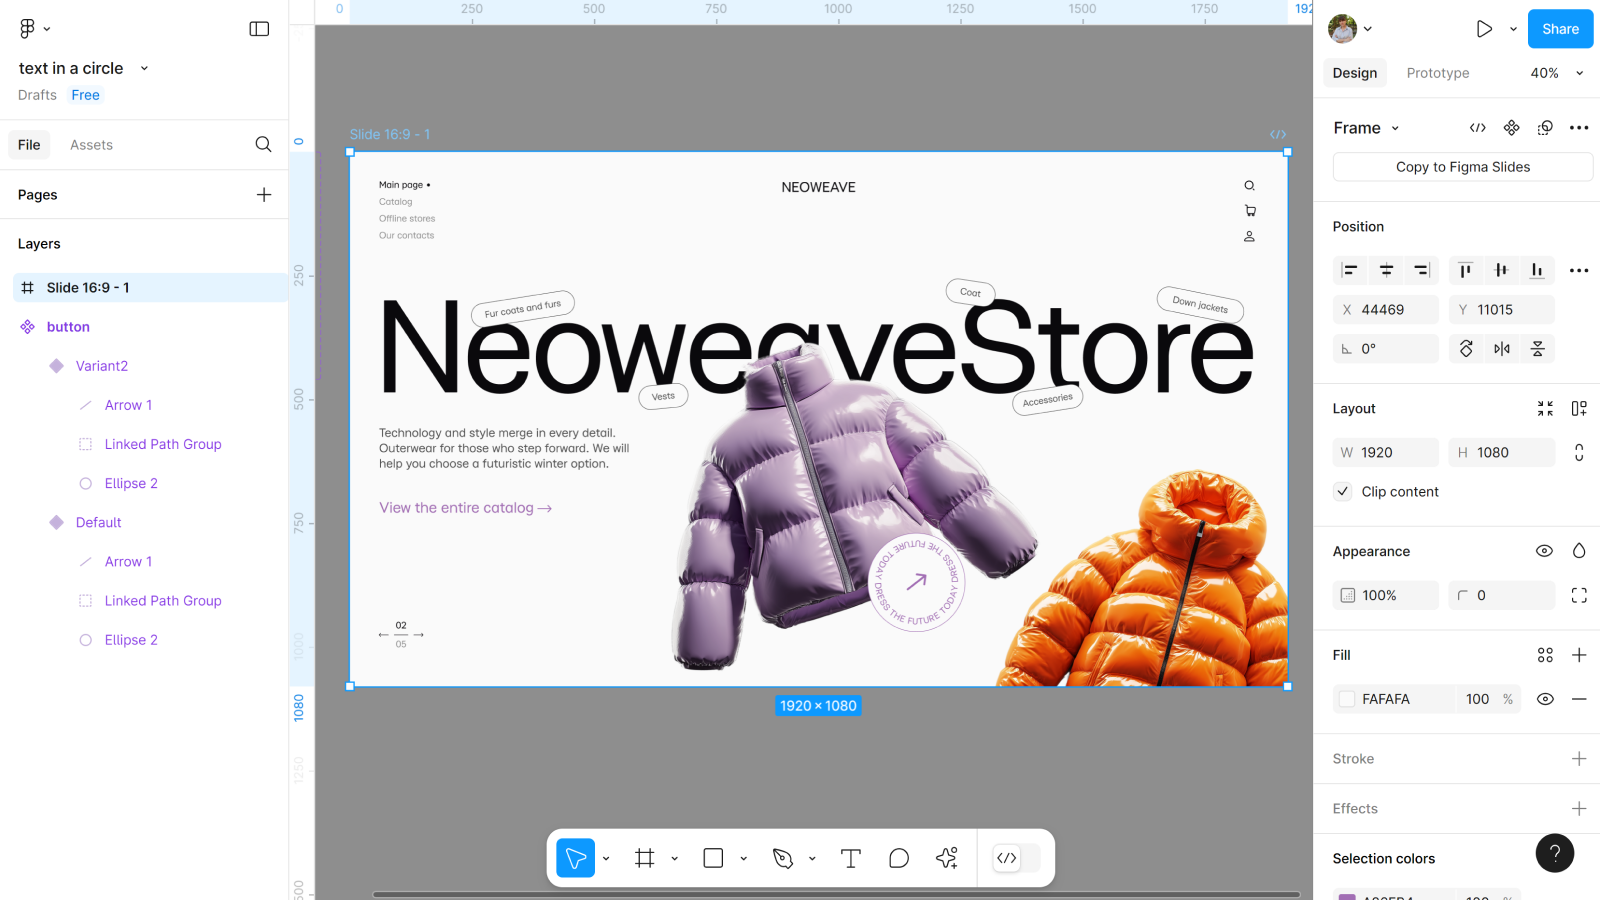Toggle fill visibility eye icon
Viewport: 1600px width, 900px height.
[1545, 699]
